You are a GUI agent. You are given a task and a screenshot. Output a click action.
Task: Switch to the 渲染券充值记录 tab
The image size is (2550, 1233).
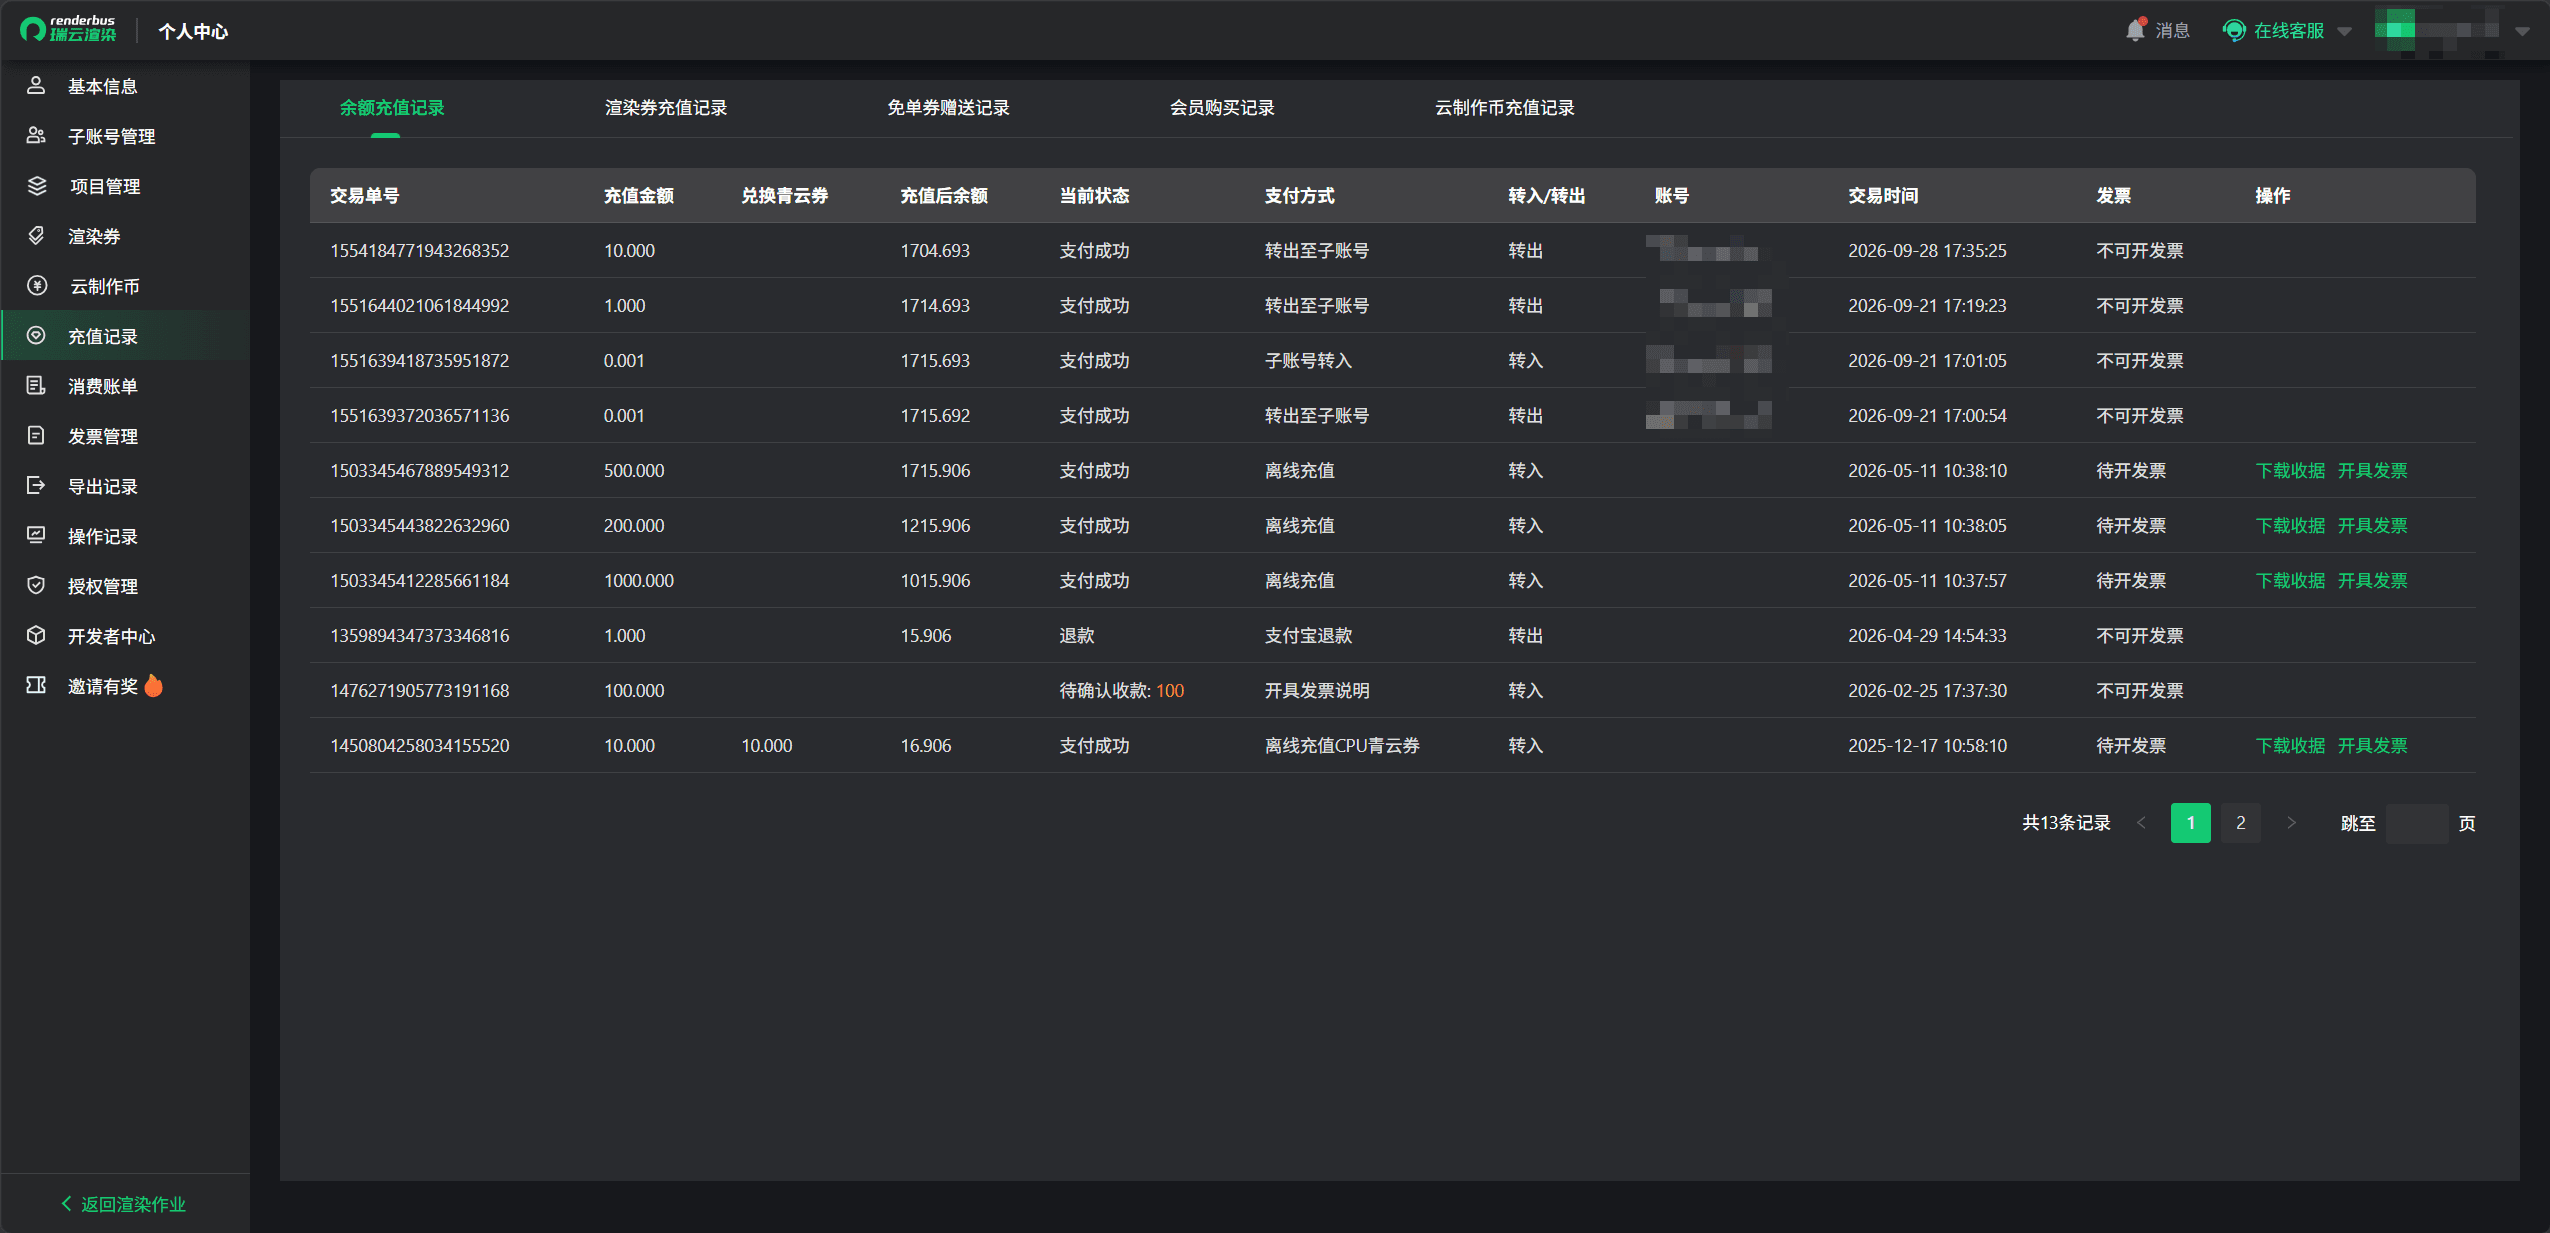[666, 108]
